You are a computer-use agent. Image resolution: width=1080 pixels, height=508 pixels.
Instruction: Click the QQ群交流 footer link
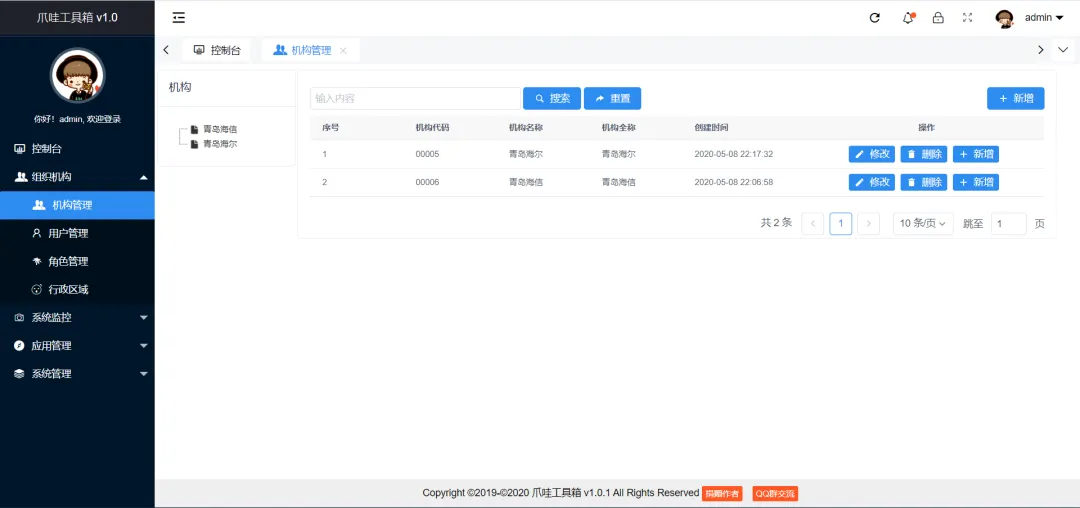775,493
